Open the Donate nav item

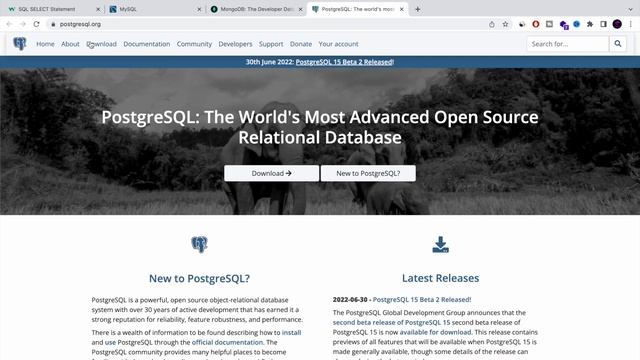[301, 44]
